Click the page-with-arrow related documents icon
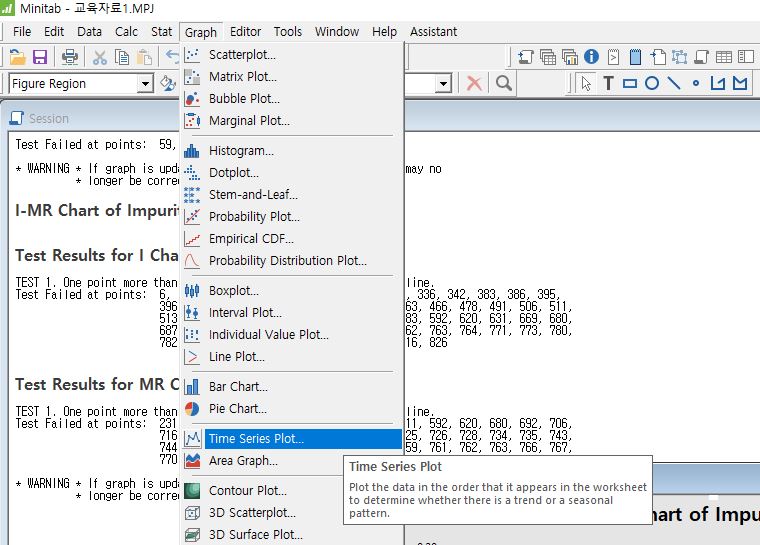Screen dimensions: 760x545 point(658,57)
